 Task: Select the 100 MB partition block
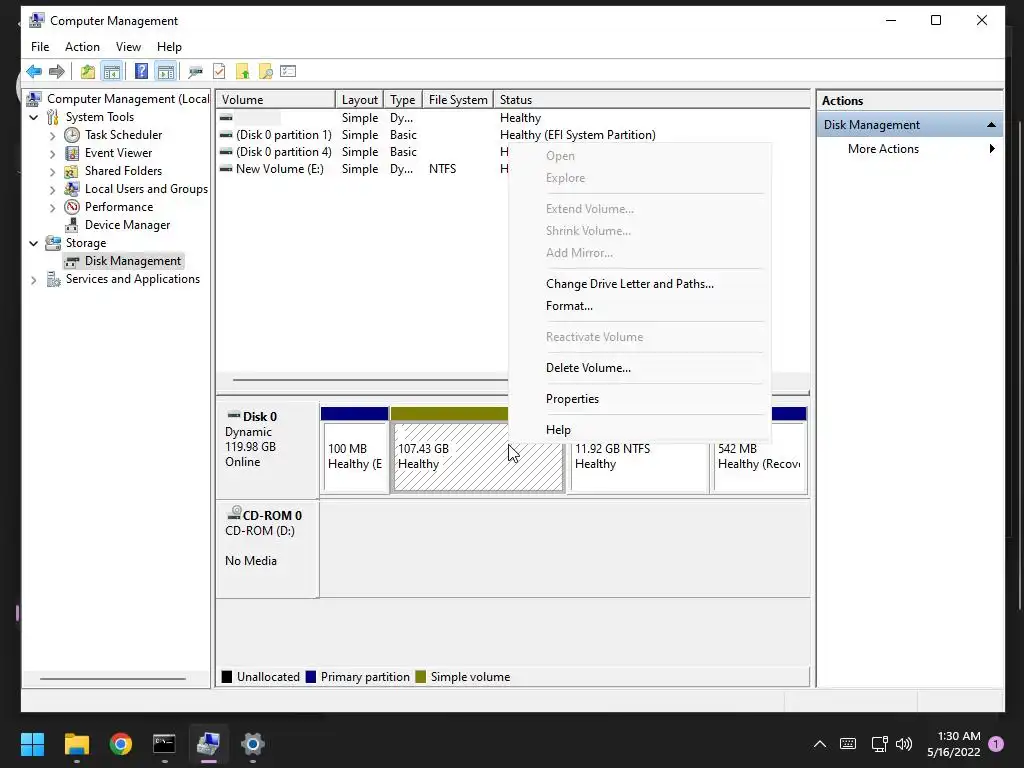coord(355,457)
